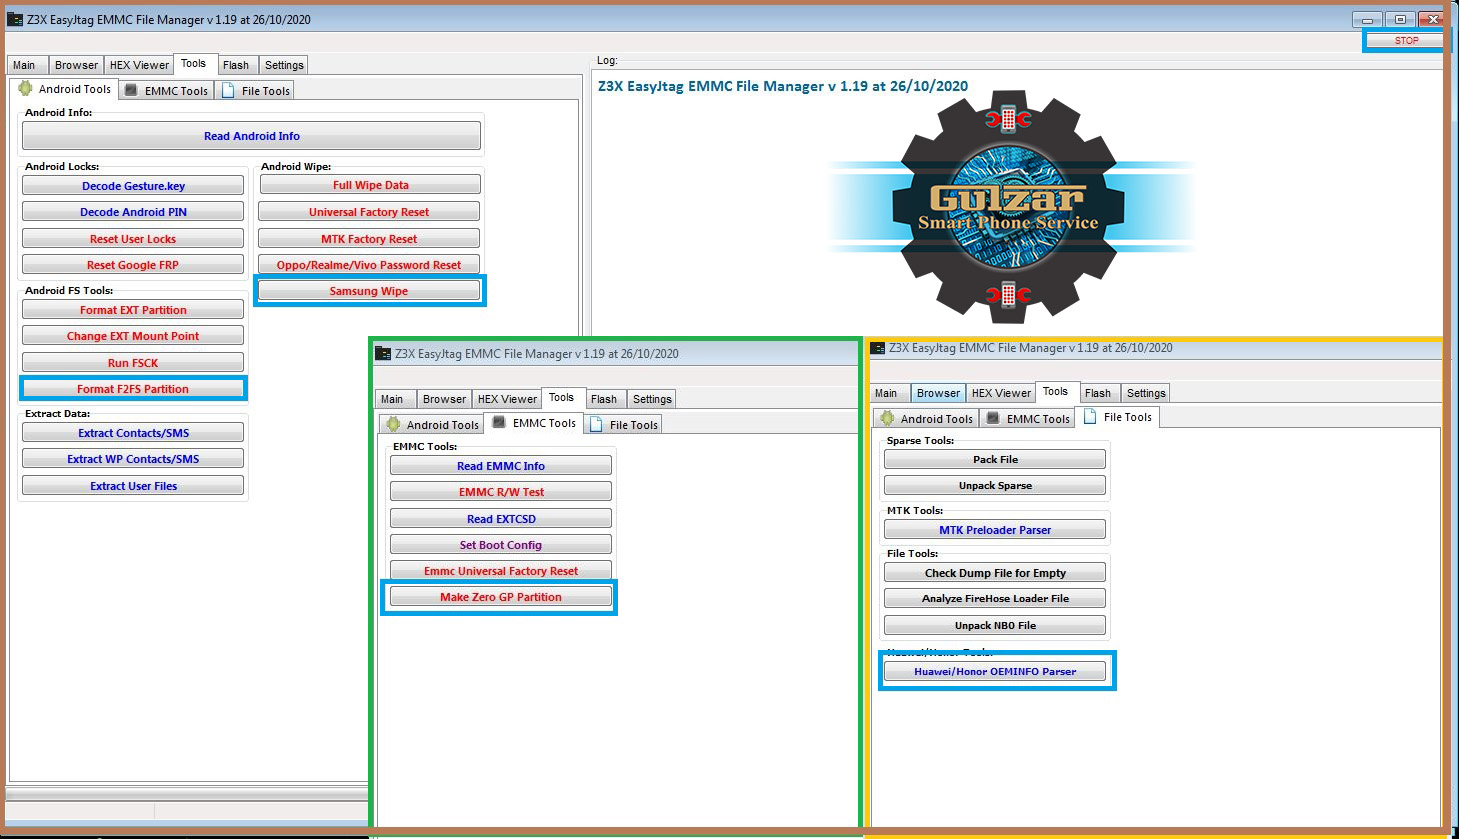Open Settings tab in the right window
The width and height of the screenshot is (1459, 839).
pyautogui.click(x=1146, y=393)
